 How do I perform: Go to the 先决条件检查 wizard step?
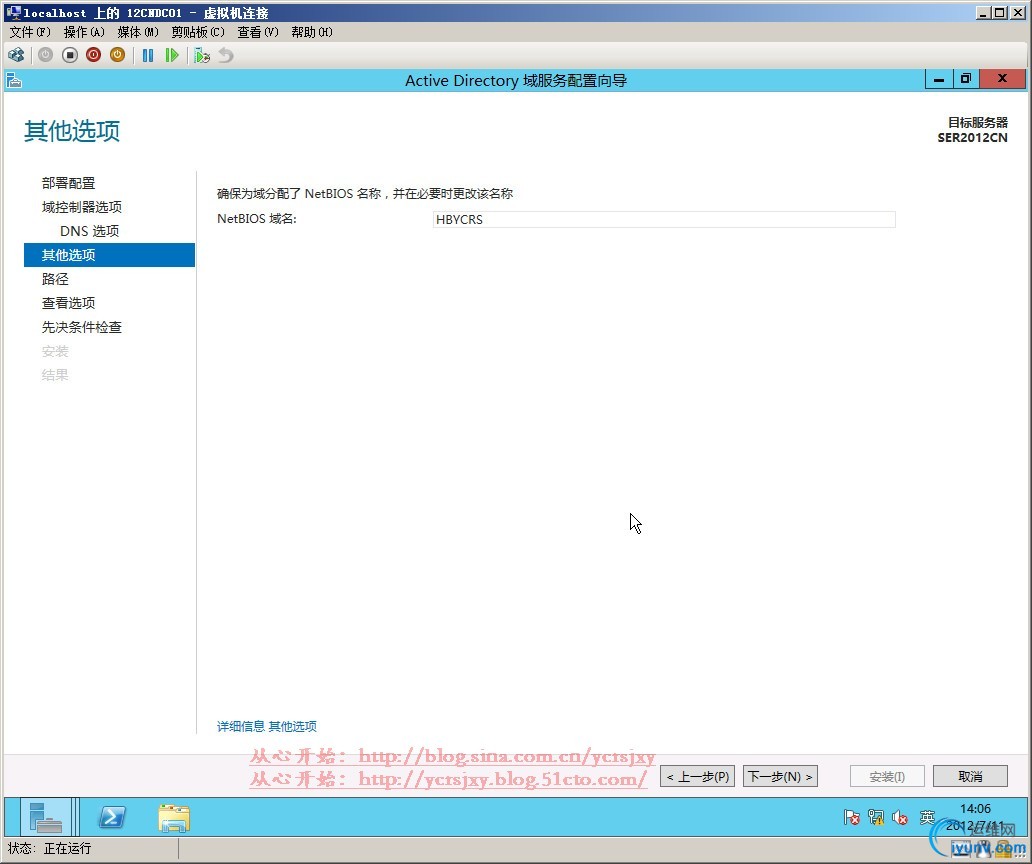pos(82,327)
